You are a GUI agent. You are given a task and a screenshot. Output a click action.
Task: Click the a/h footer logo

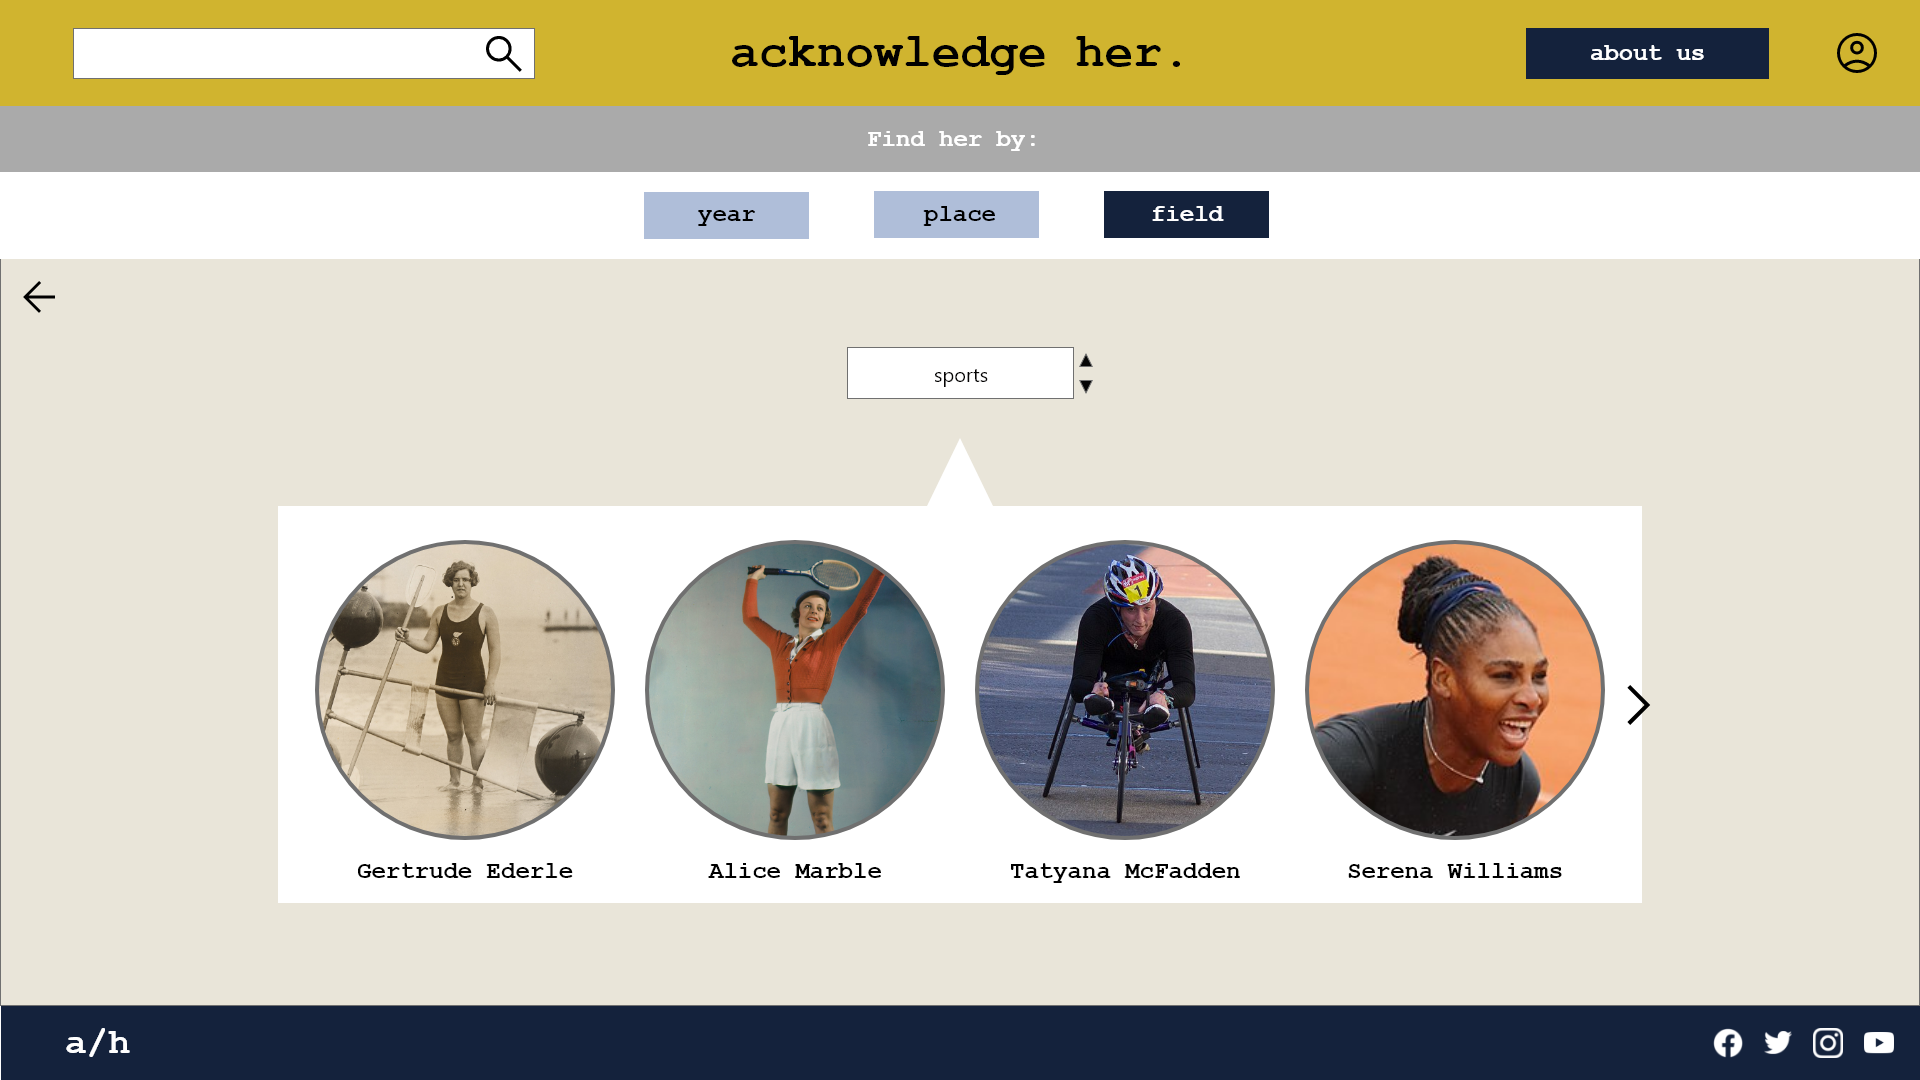97,1043
